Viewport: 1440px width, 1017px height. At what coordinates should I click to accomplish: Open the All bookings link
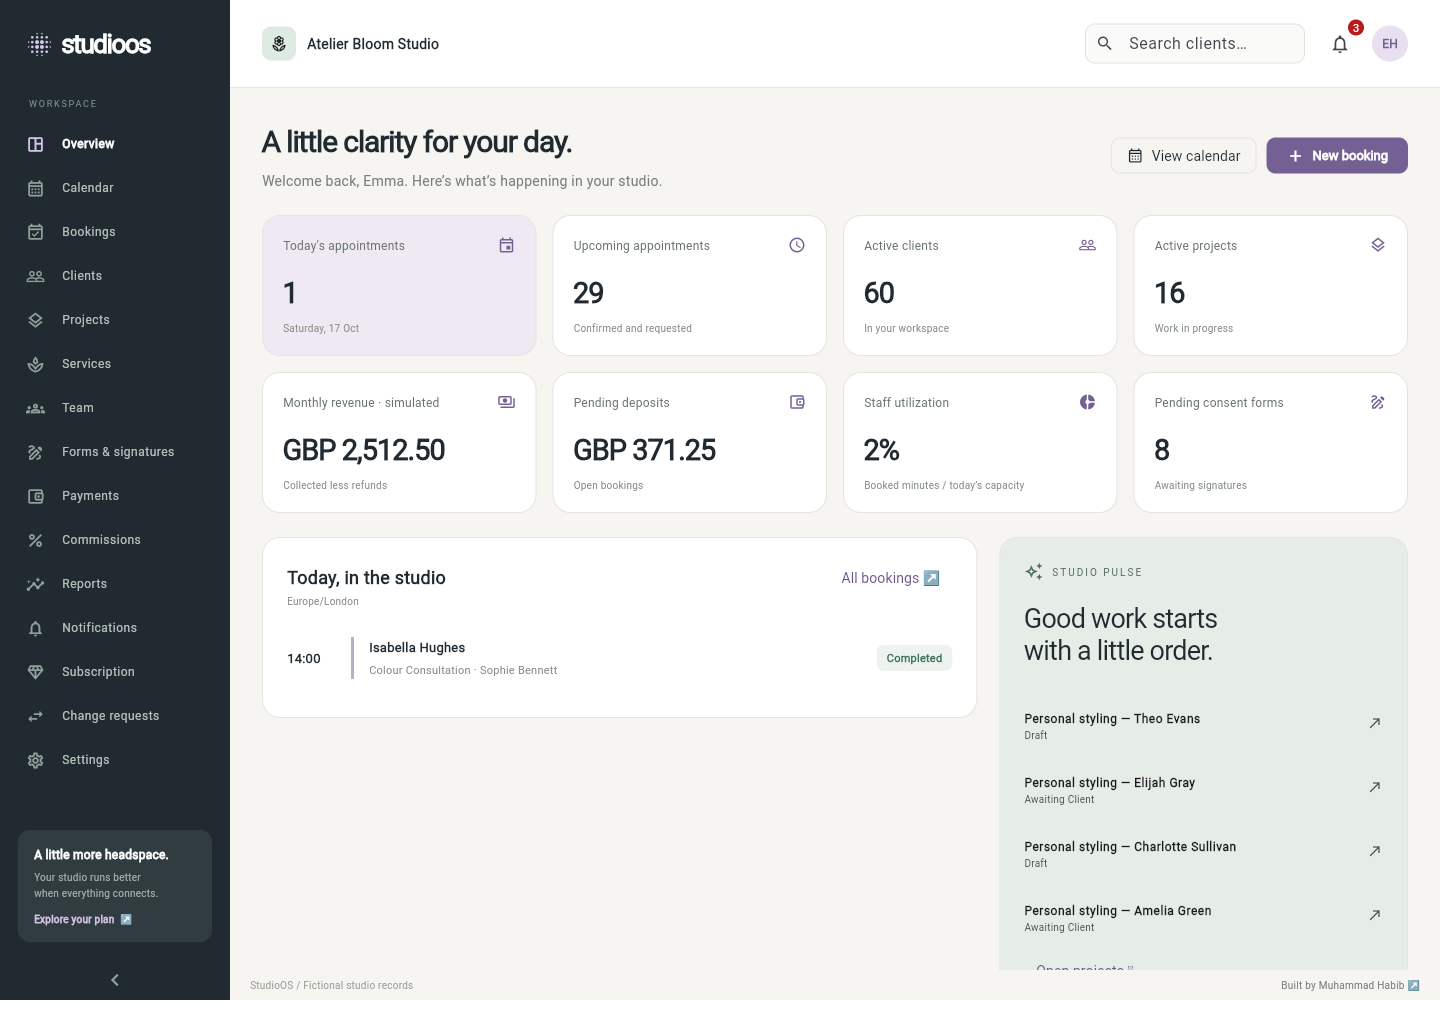coord(890,578)
